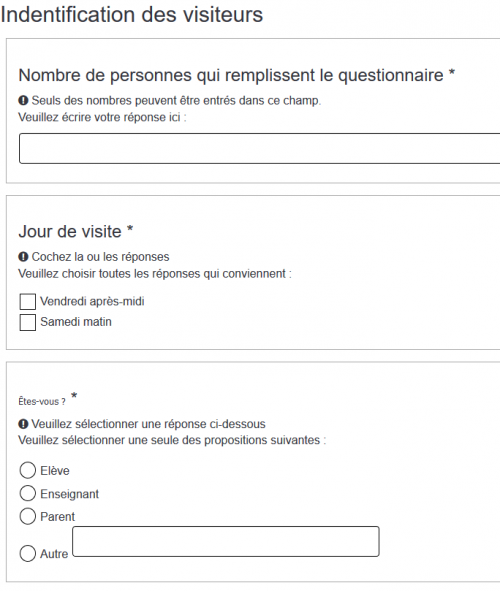Focus the number of persons input field

click(x=260, y=148)
